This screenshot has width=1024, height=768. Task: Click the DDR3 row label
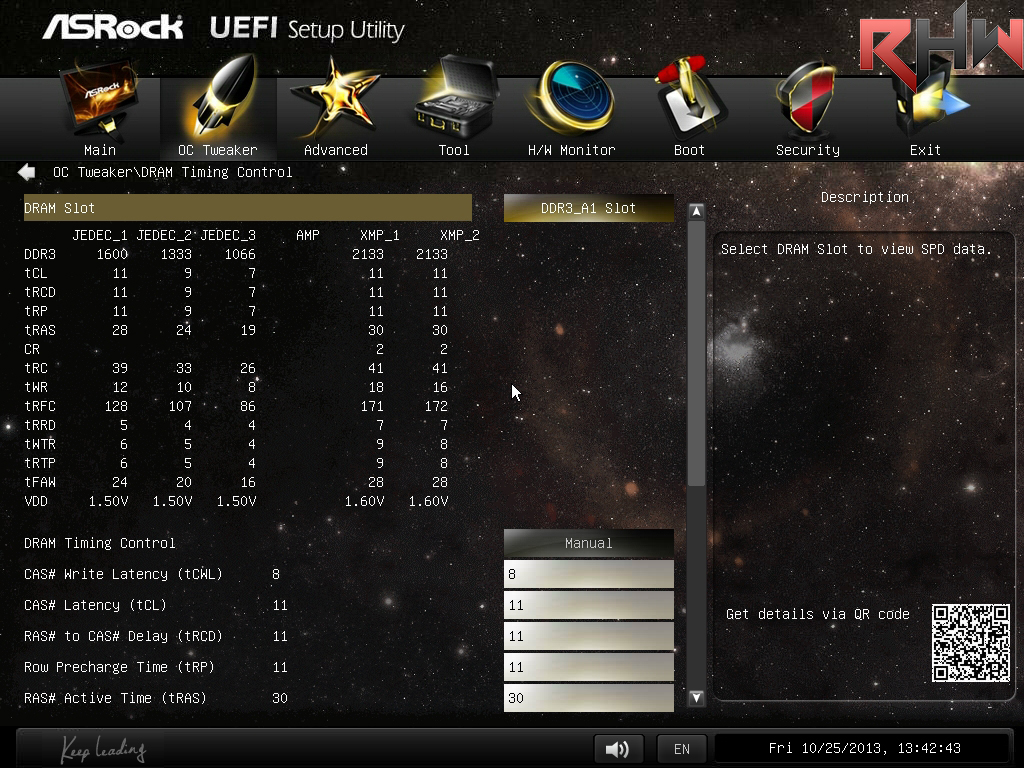pos(40,254)
